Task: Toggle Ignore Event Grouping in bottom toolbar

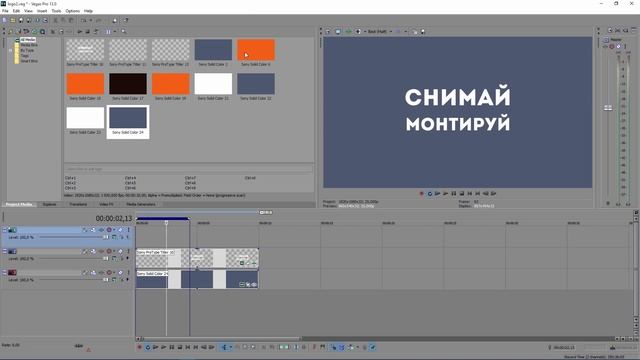Action: [x=373, y=347]
